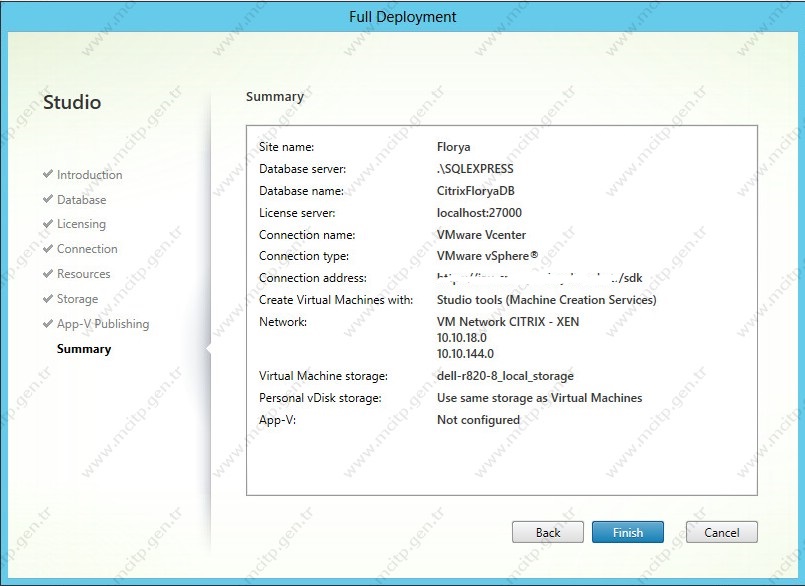This screenshot has width=805, height=586.
Task: Open the Introduction step
Action: pos(89,175)
